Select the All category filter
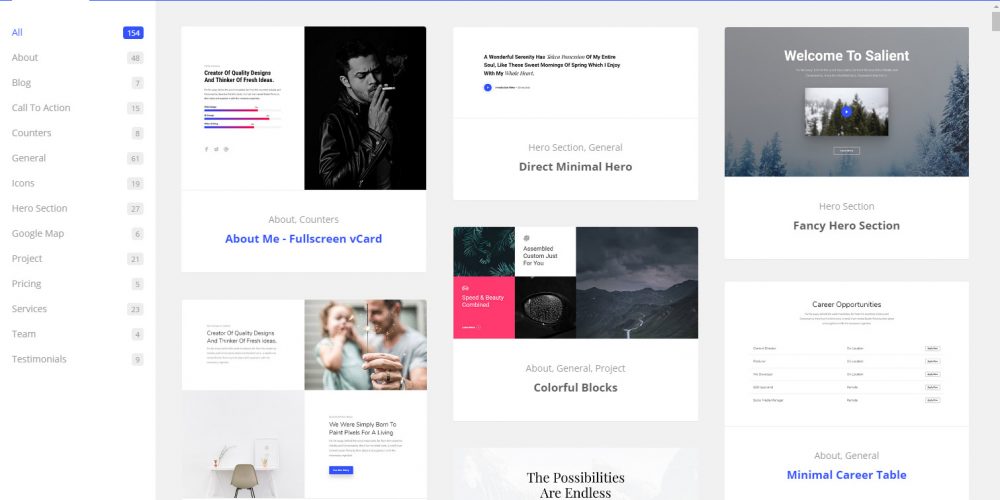The width and height of the screenshot is (1000, 500). point(17,33)
